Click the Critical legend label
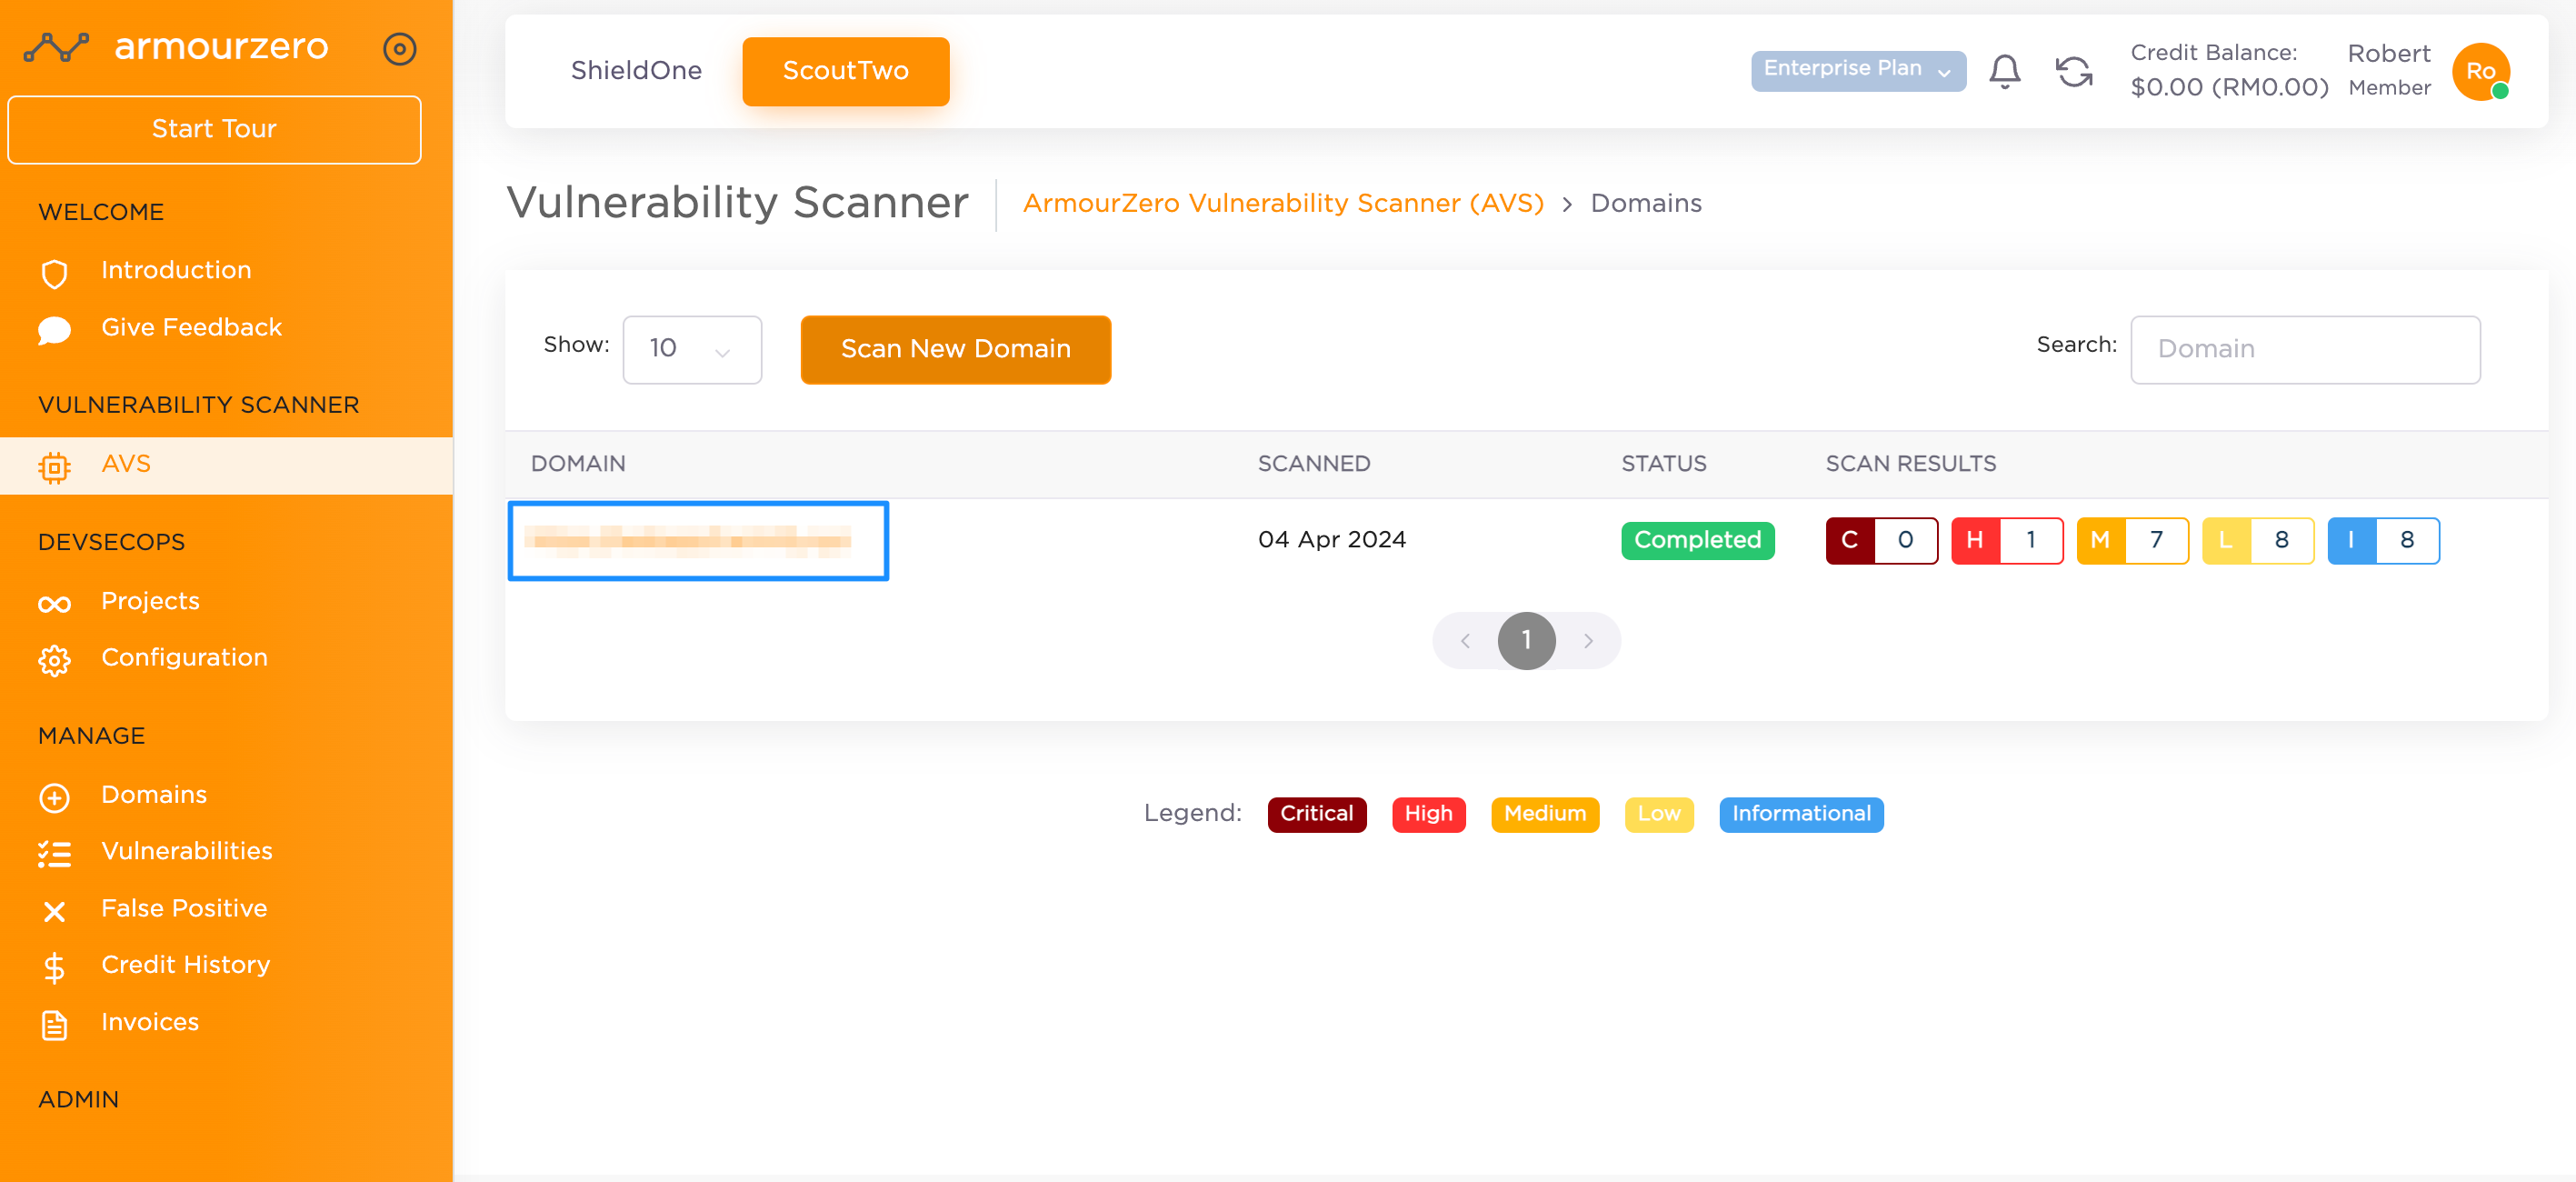 click(1316, 815)
